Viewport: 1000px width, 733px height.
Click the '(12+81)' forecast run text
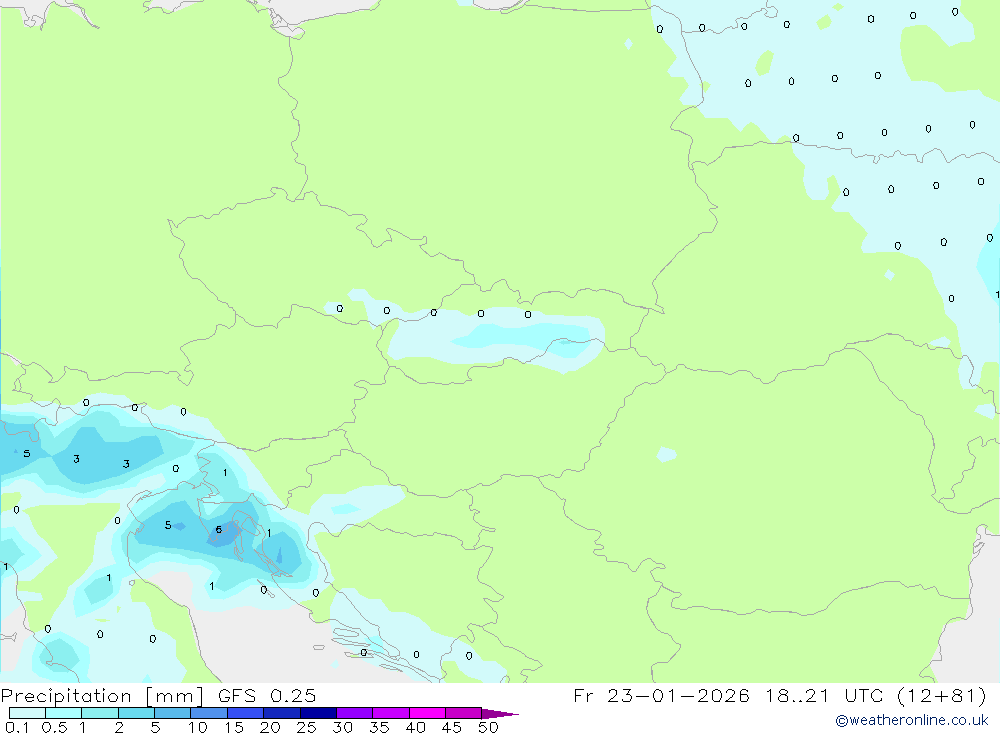tap(941, 695)
